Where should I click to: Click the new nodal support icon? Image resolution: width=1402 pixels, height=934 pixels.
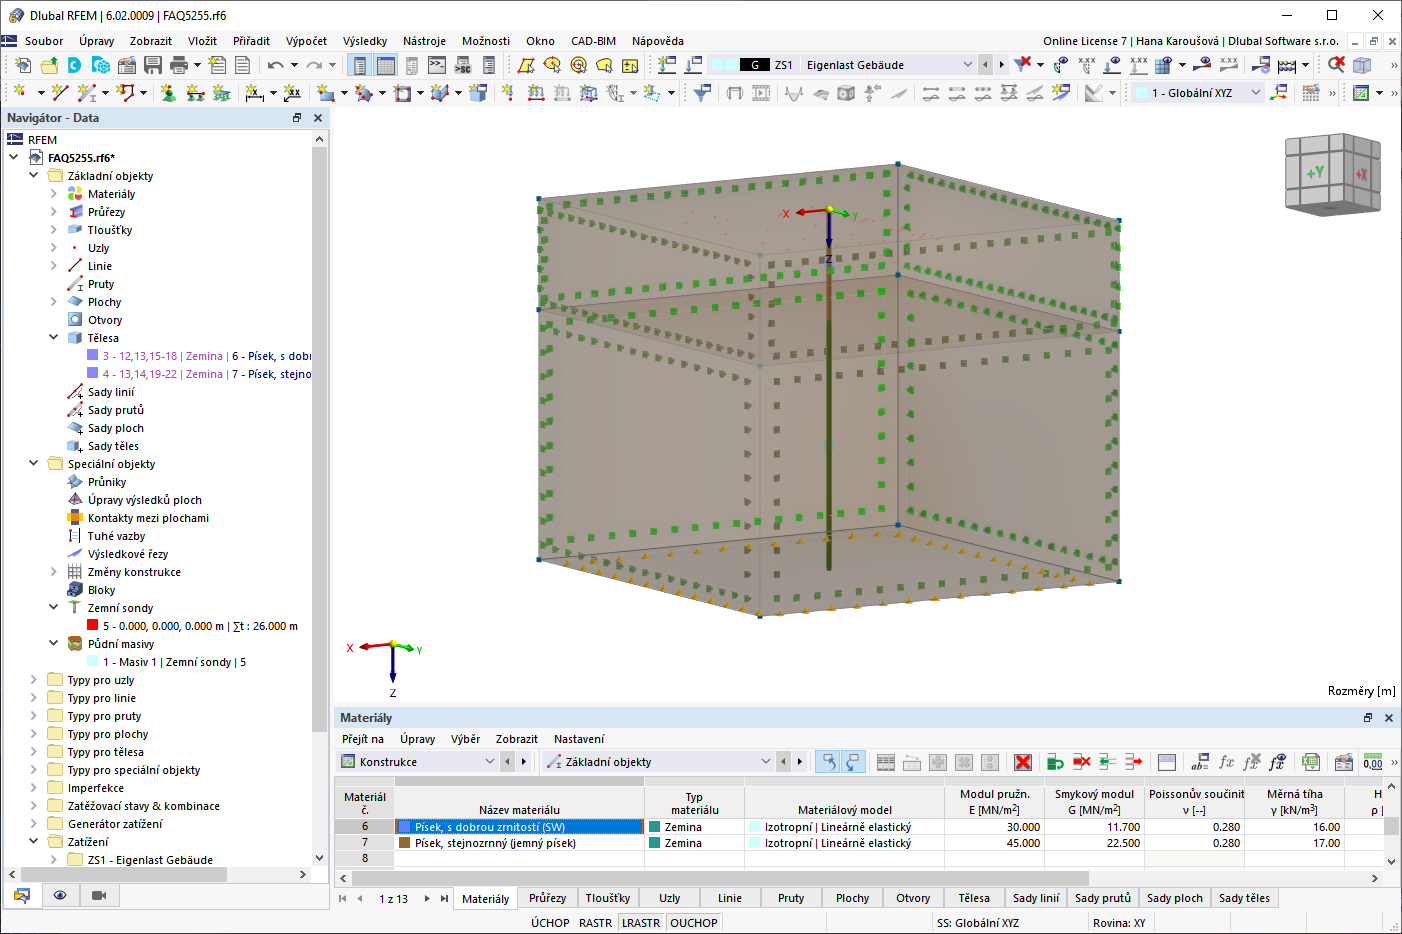click(168, 93)
